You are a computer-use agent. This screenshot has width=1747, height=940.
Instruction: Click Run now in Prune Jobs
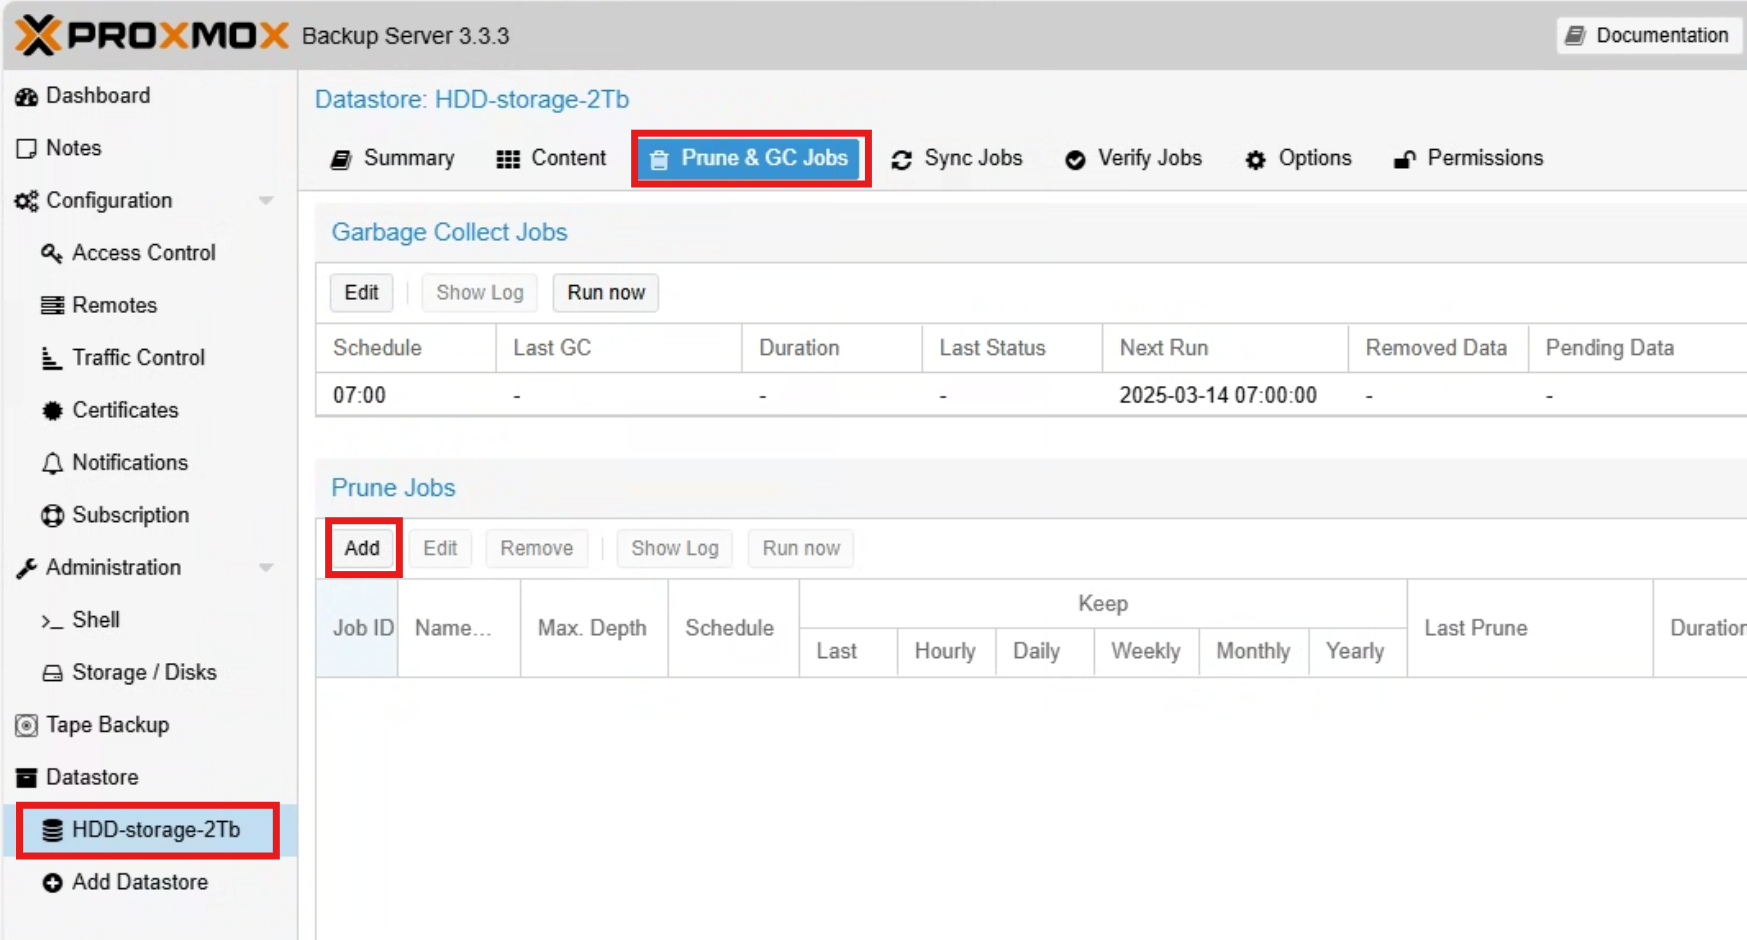[801, 548]
